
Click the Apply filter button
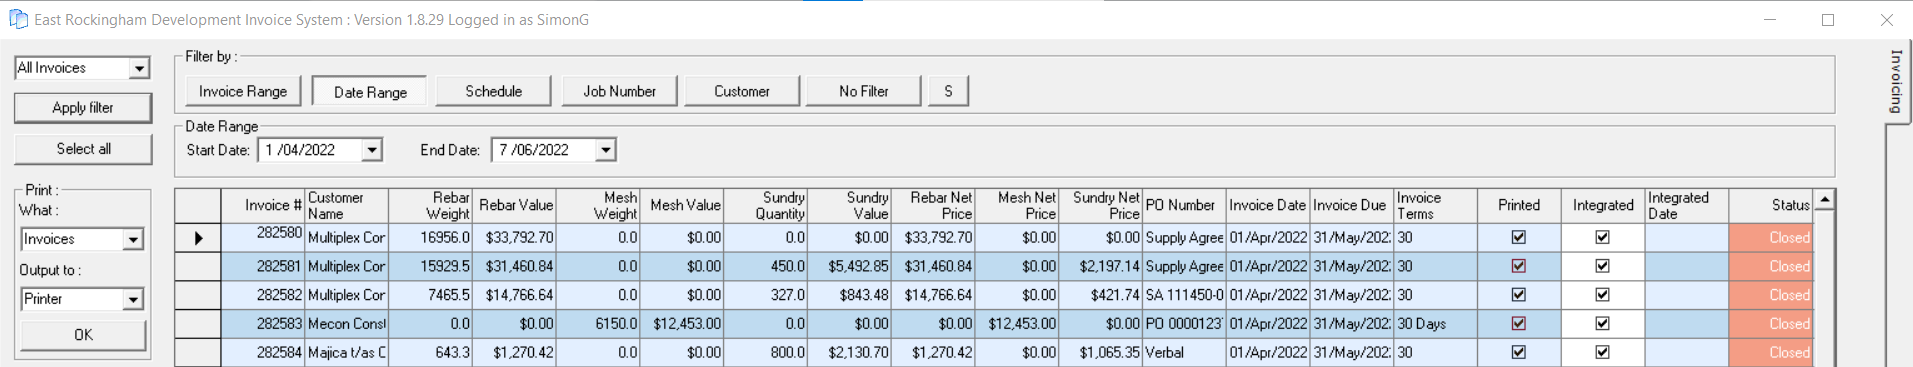coord(83,108)
